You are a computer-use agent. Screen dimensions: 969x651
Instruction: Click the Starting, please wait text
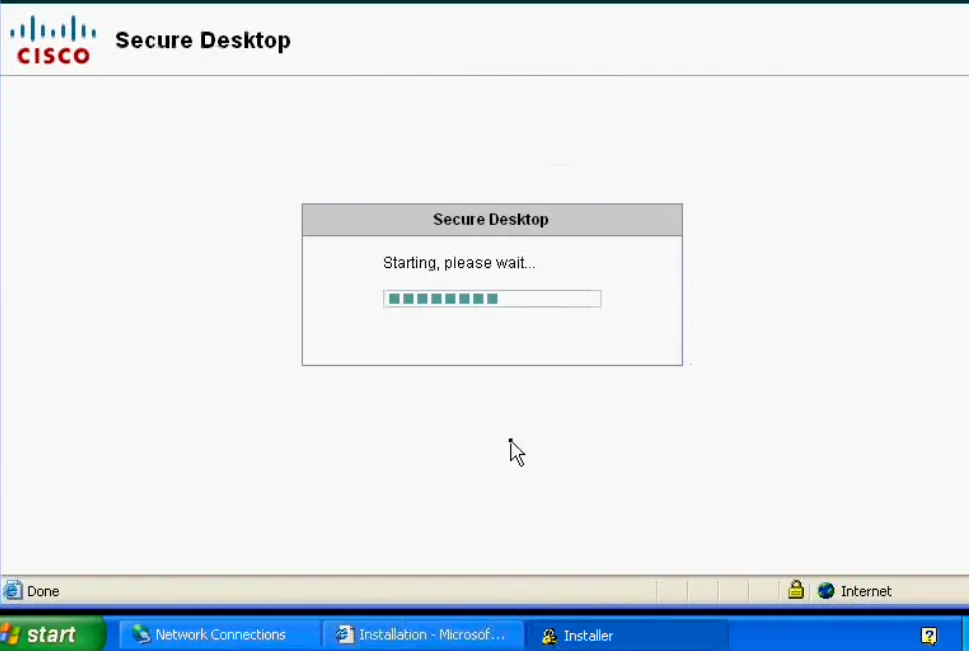point(459,263)
